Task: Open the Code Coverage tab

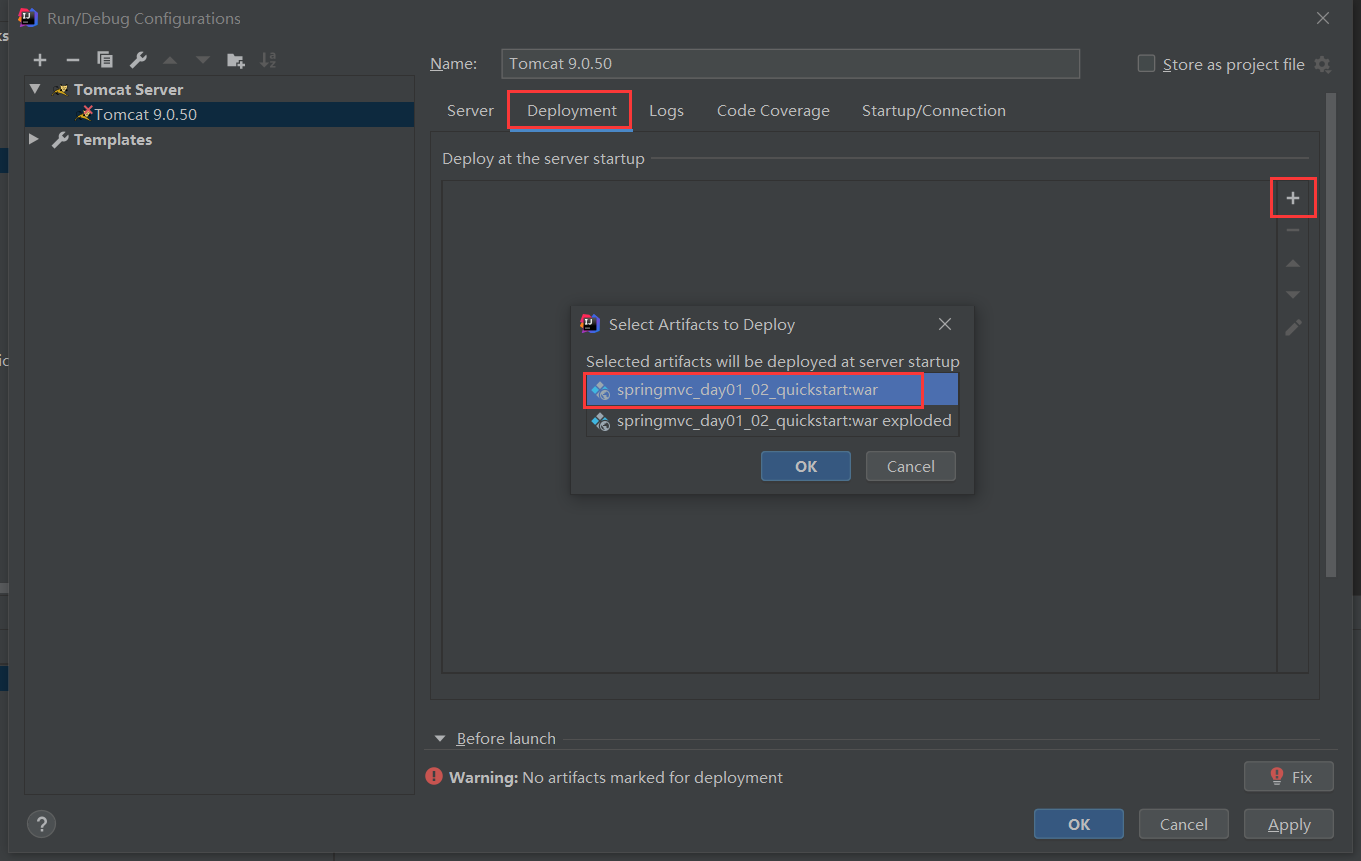Action: (x=773, y=111)
